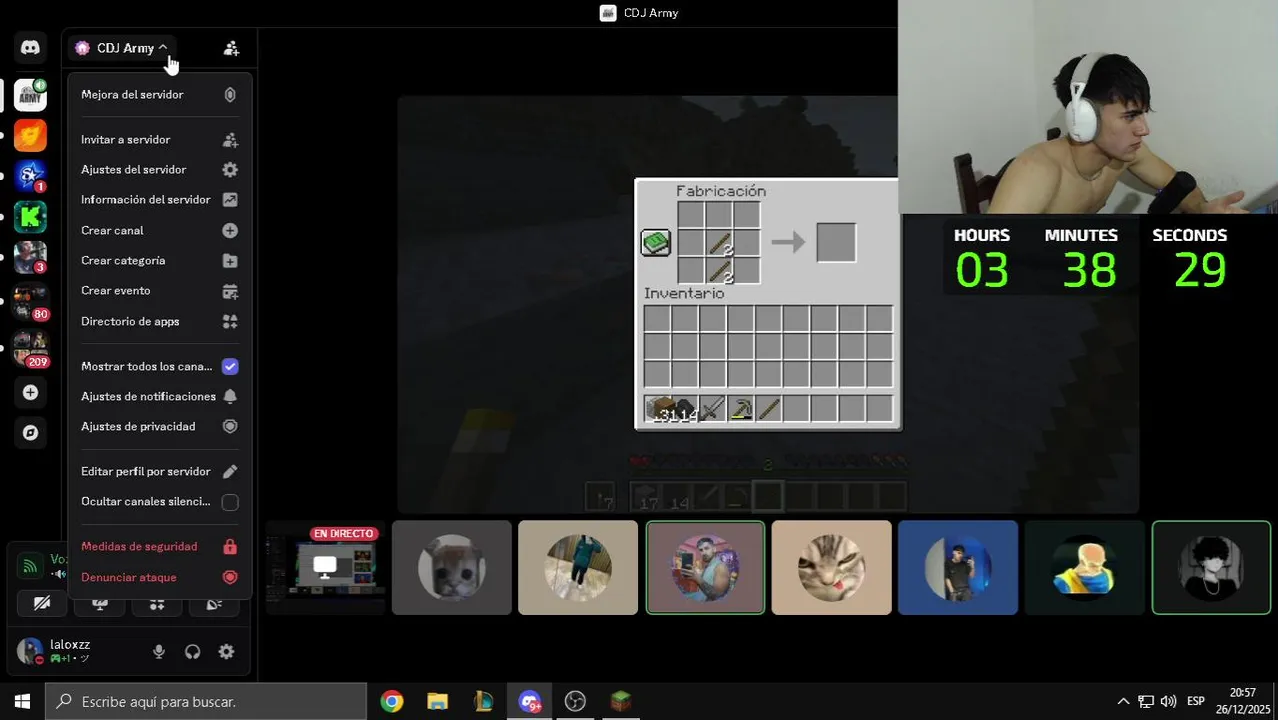This screenshot has width=1278, height=720.
Task: Toggle camera button with slashed video icon
Action: pyautogui.click(x=42, y=604)
